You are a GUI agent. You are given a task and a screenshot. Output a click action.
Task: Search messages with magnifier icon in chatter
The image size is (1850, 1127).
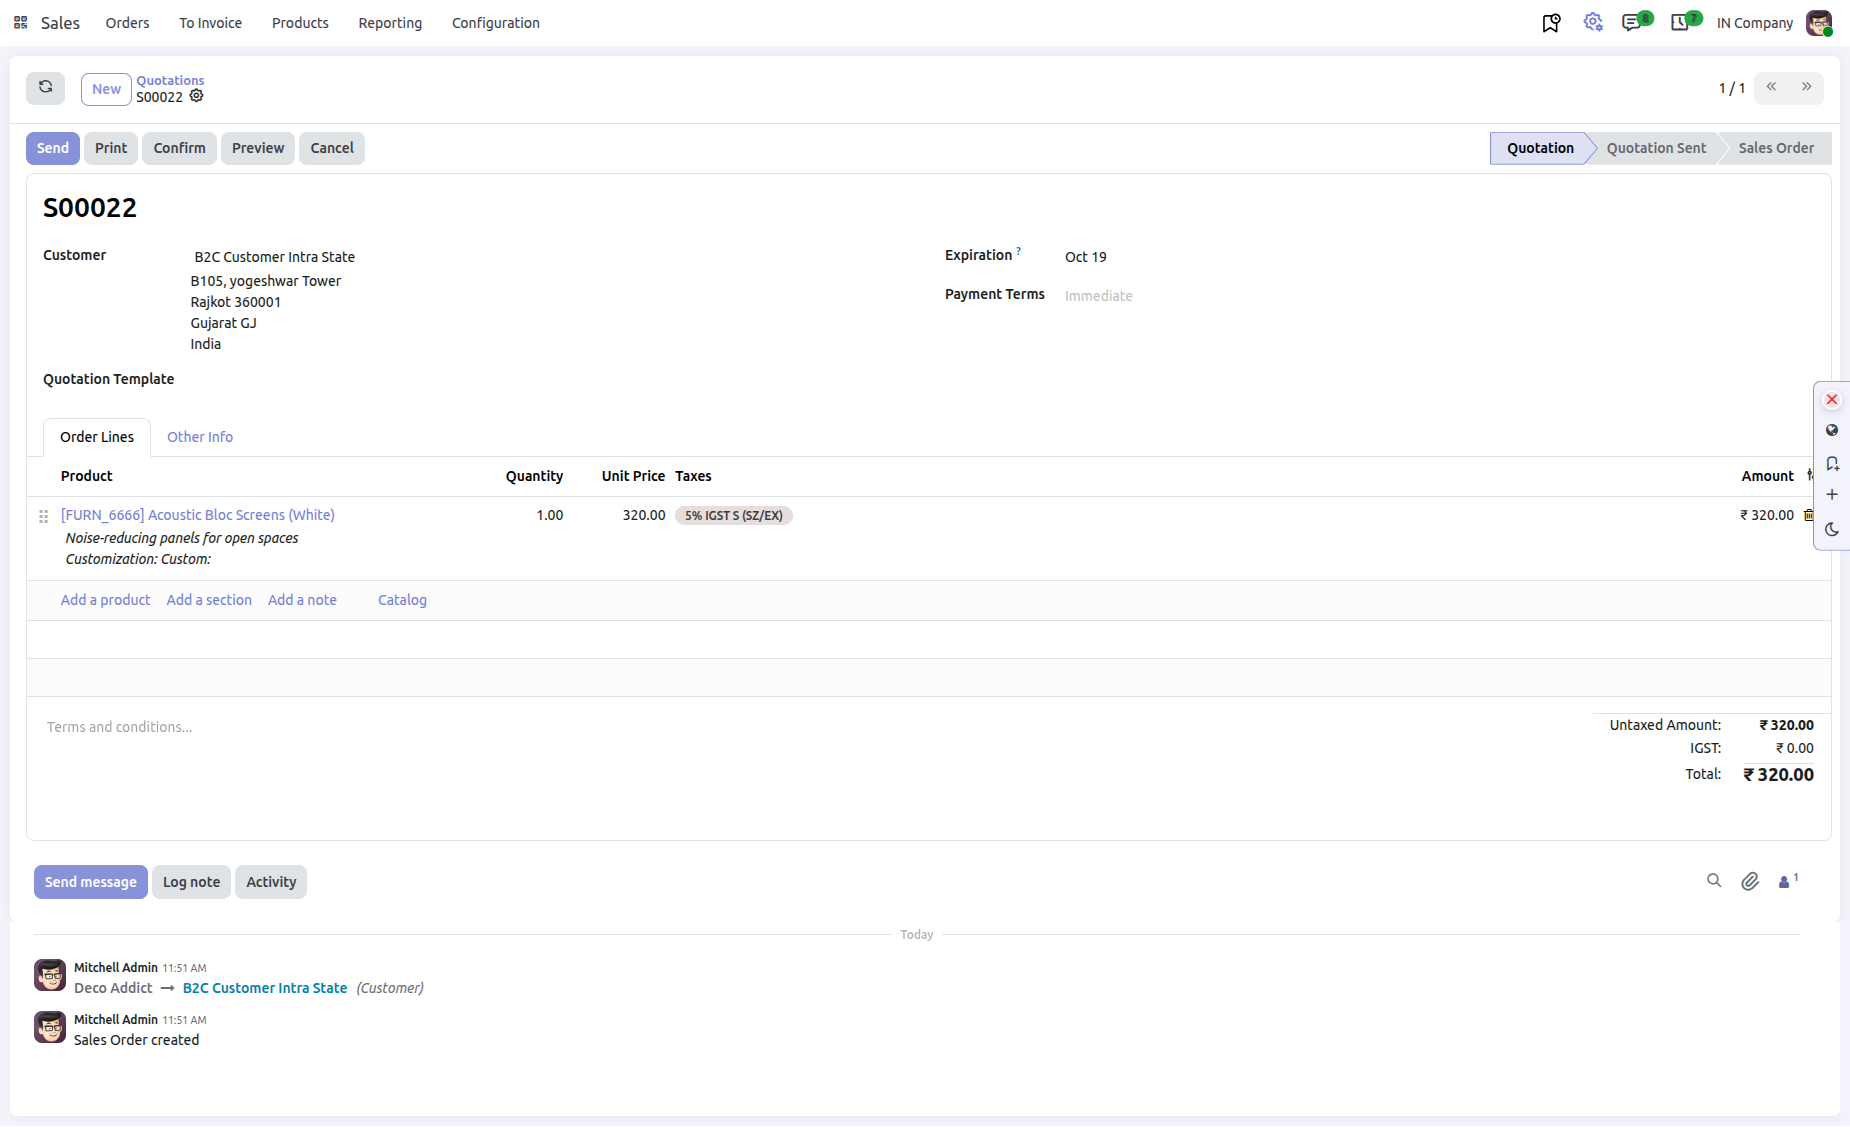tap(1714, 881)
